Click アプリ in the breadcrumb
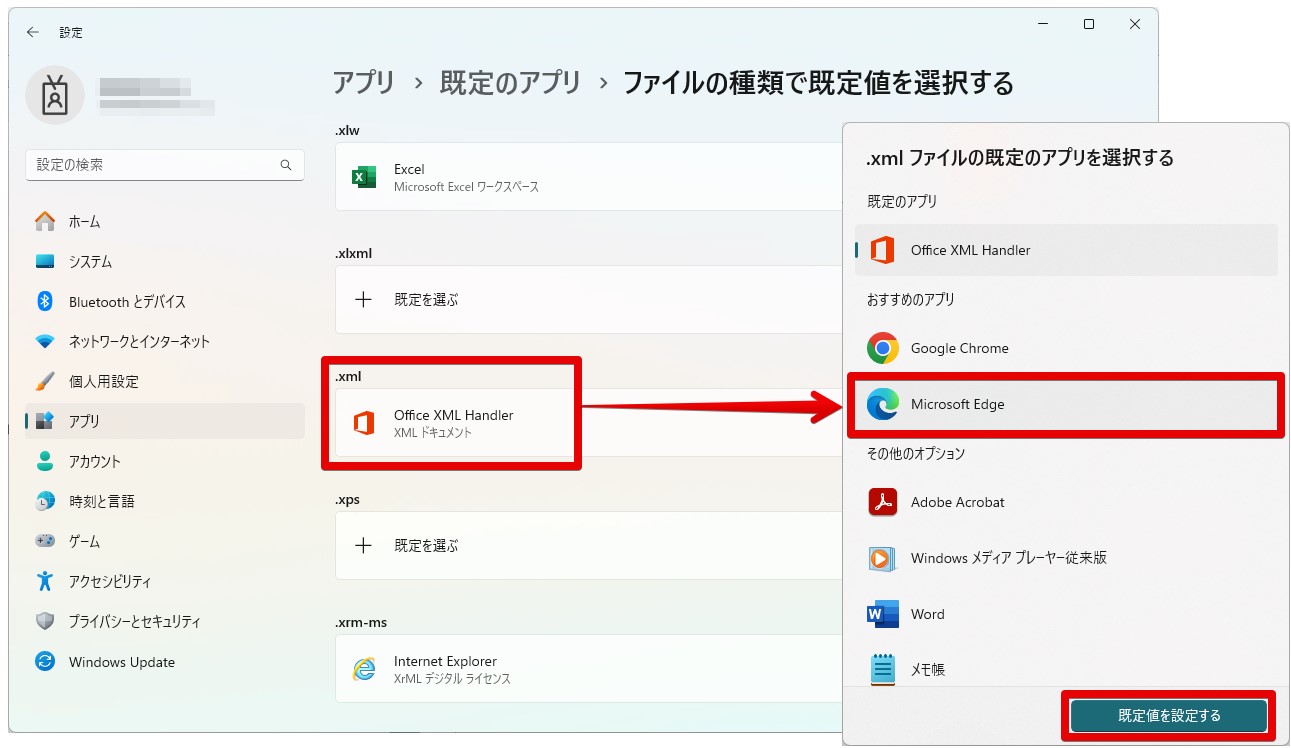The height and width of the screenshot is (748, 1291). (364, 82)
